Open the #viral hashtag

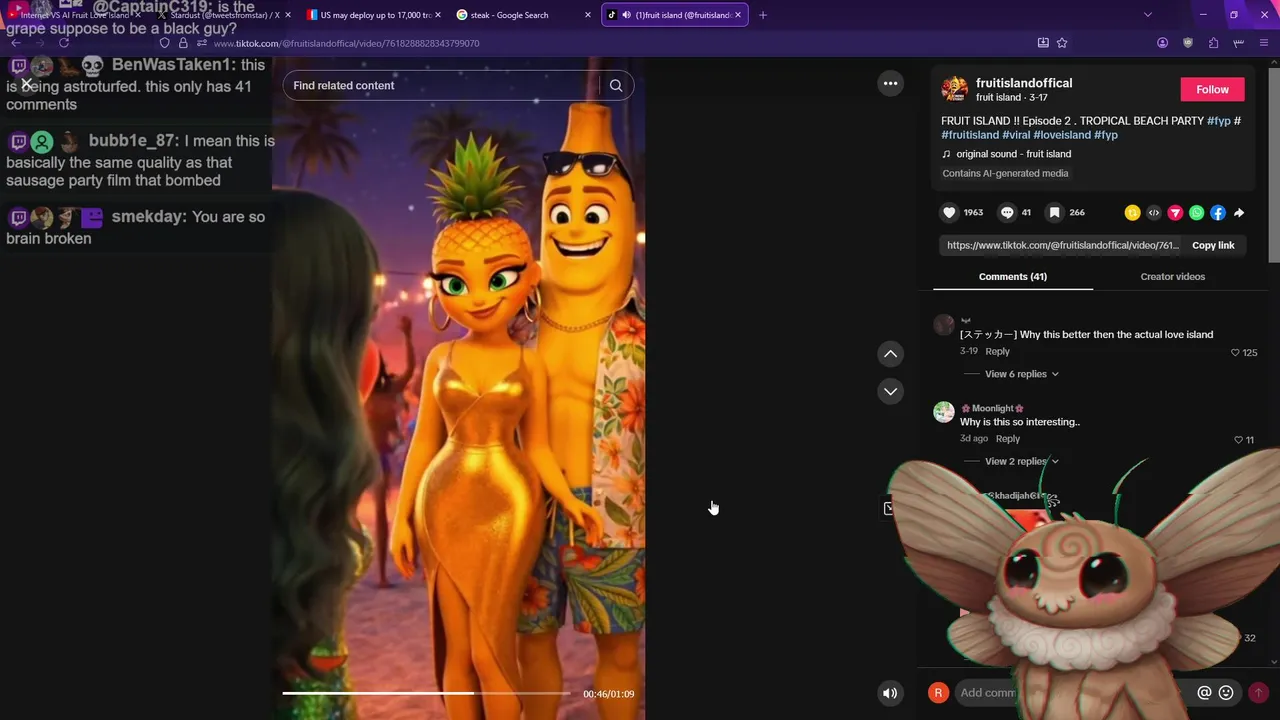tap(1016, 135)
